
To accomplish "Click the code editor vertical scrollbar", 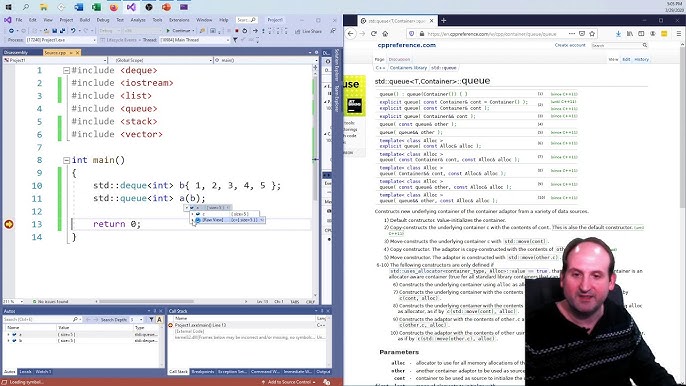I will click(315, 179).
